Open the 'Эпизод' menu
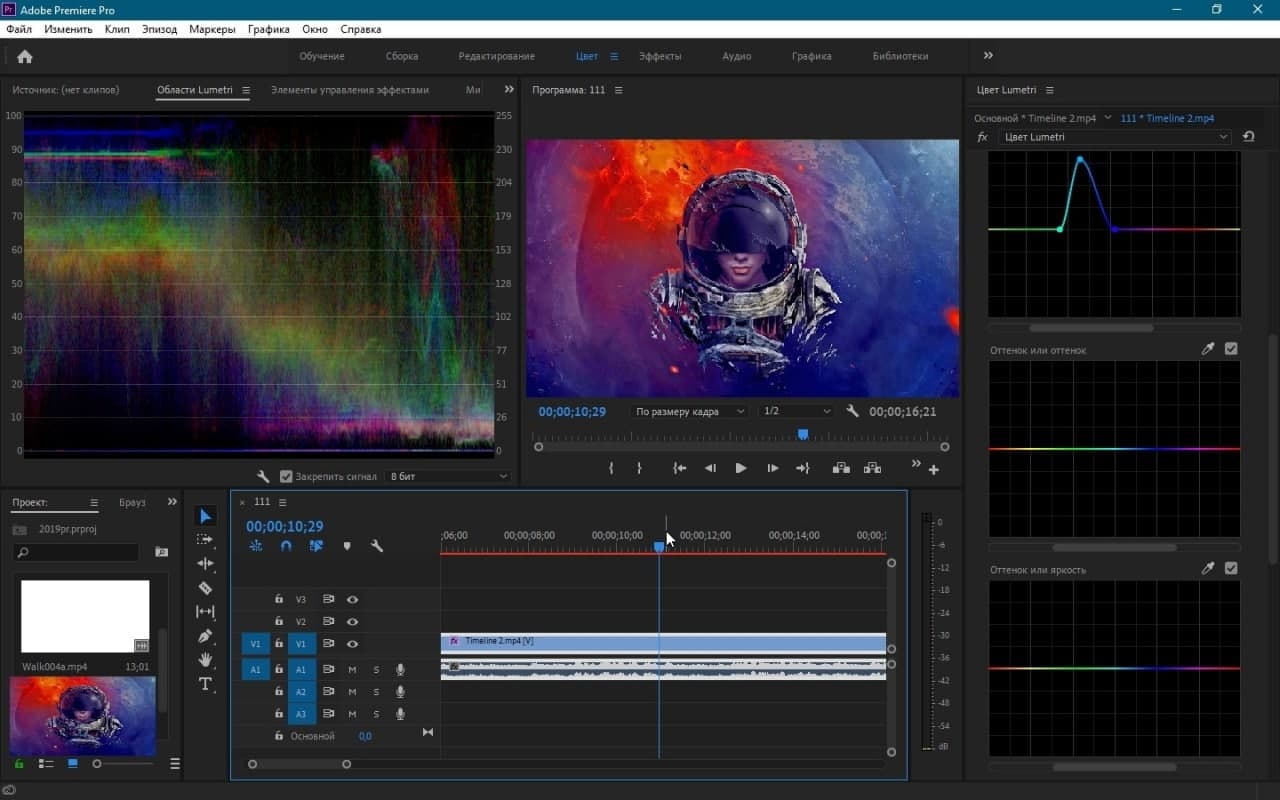 click(x=159, y=29)
